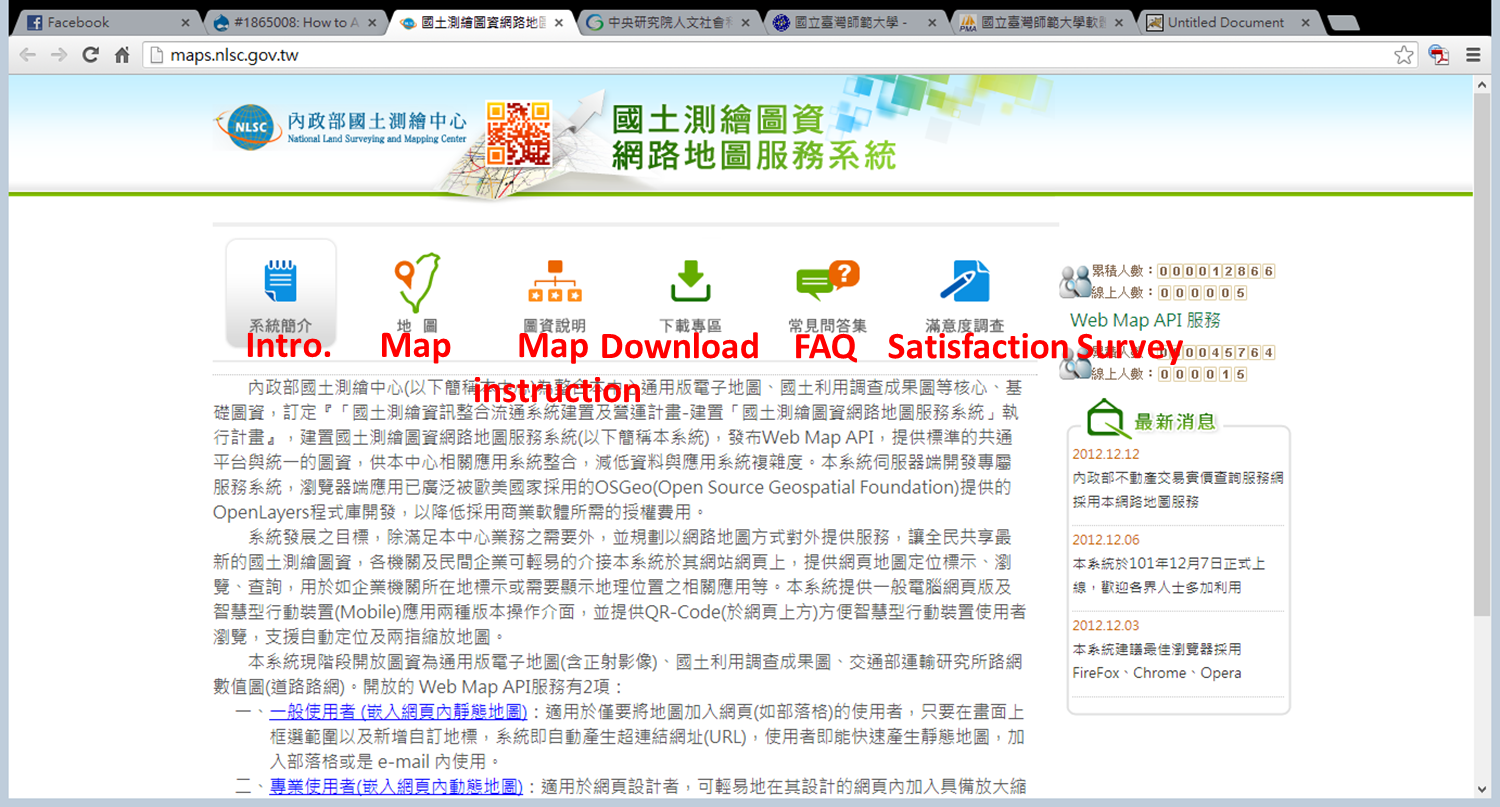The image size is (1500, 807).
Task: Open the 滿意度調查 survey pen icon
Action: click(x=965, y=281)
